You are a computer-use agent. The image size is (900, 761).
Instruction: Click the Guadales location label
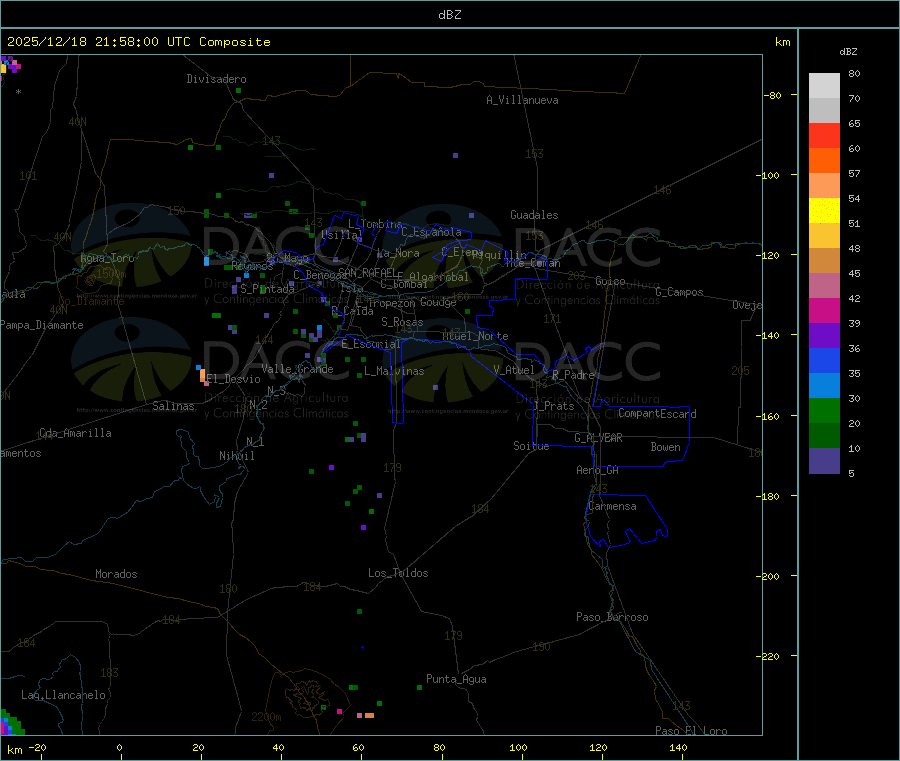(x=534, y=215)
